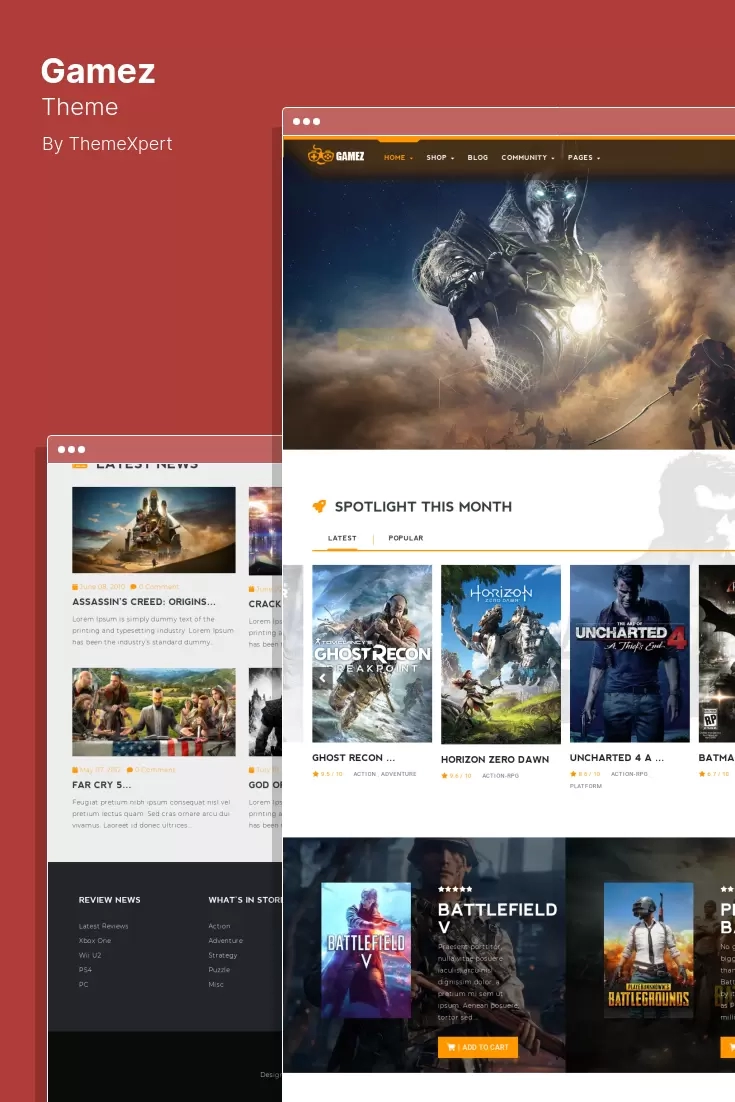Open the Uncharted 4 cover image
This screenshot has width=735, height=1102.
point(630,654)
